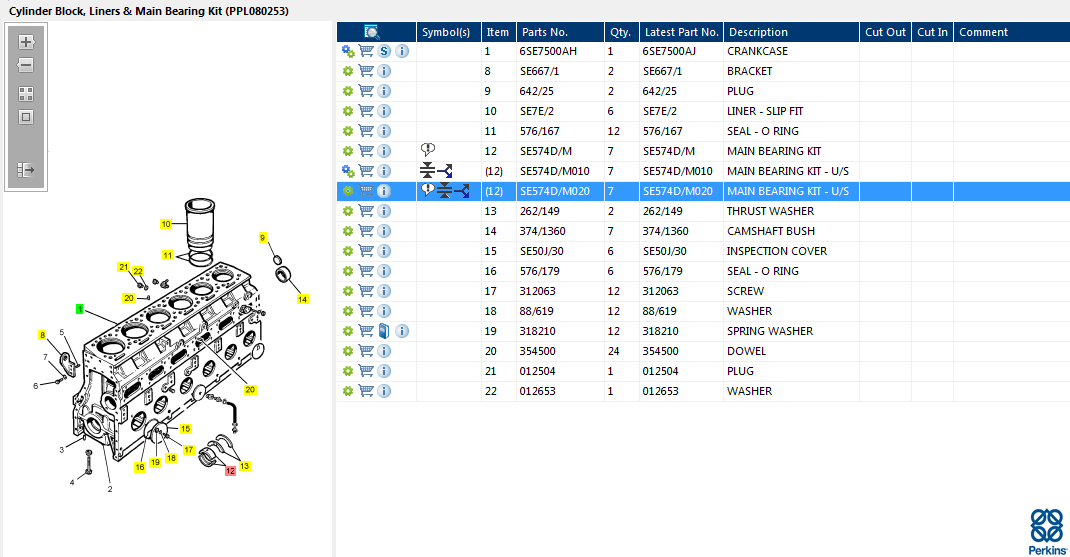Image resolution: width=1070 pixels, height=557 pixels.
Task: Click red callout 12 in diagram
Action: 230,470
